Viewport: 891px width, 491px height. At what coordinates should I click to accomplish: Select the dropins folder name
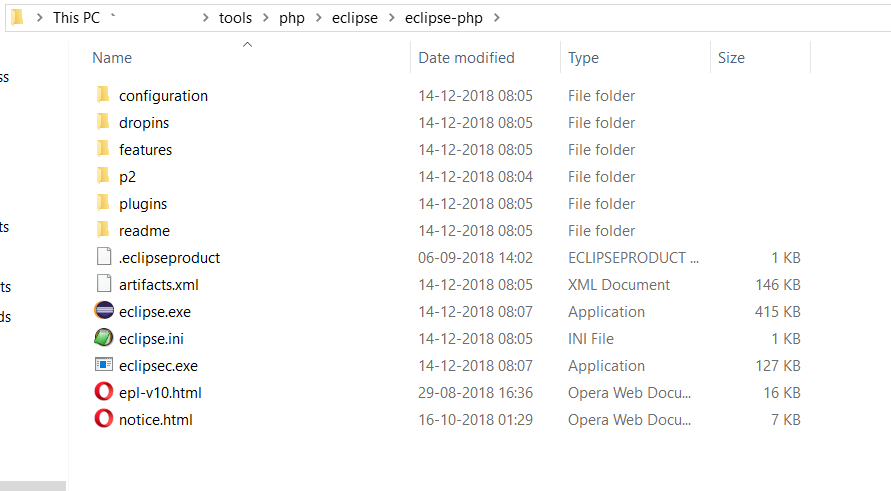point(144,123)
